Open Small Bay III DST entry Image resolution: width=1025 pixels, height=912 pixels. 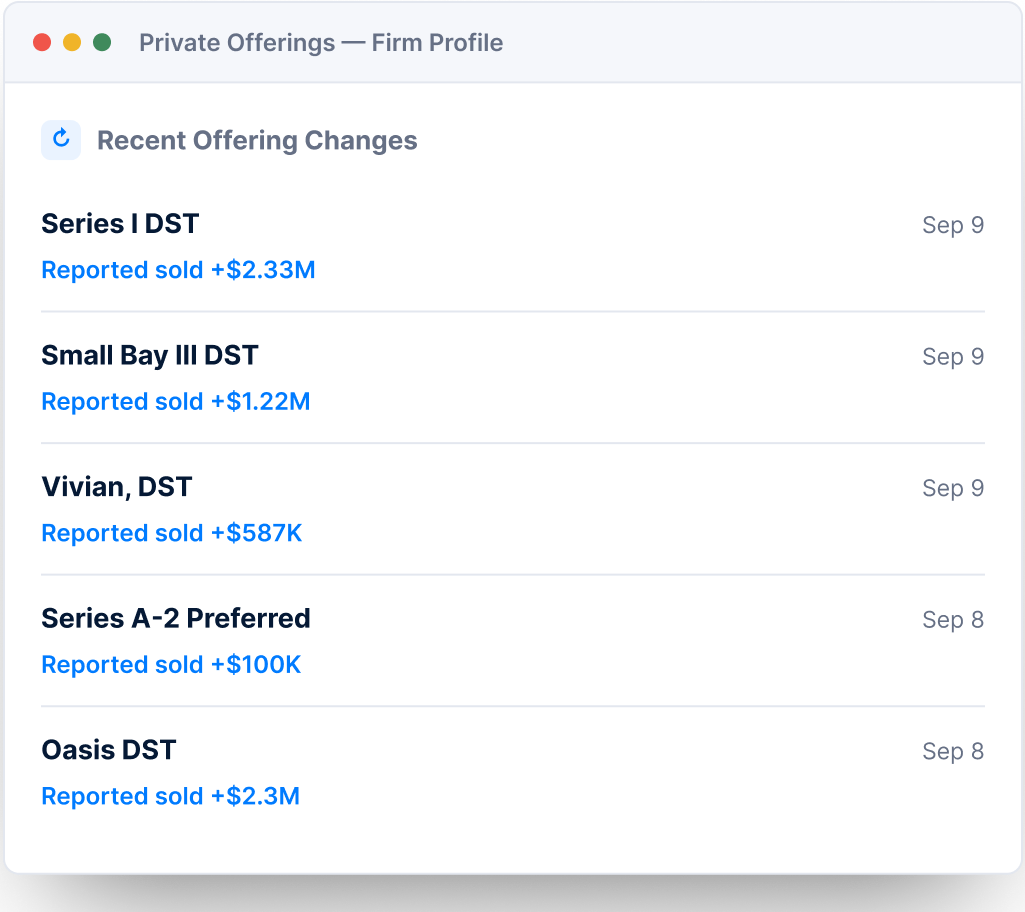pos(150,356)
